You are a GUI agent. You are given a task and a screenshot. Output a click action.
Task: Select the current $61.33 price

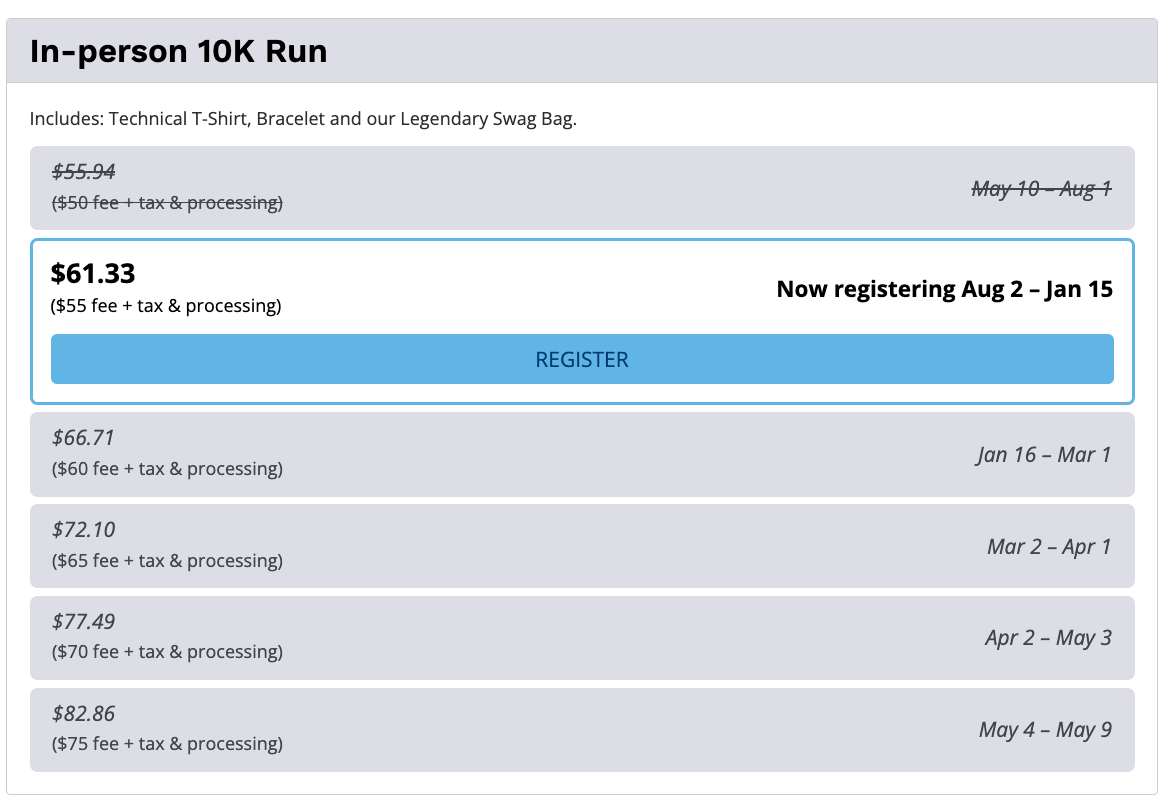pyautogui.click(x=93, y=273)
